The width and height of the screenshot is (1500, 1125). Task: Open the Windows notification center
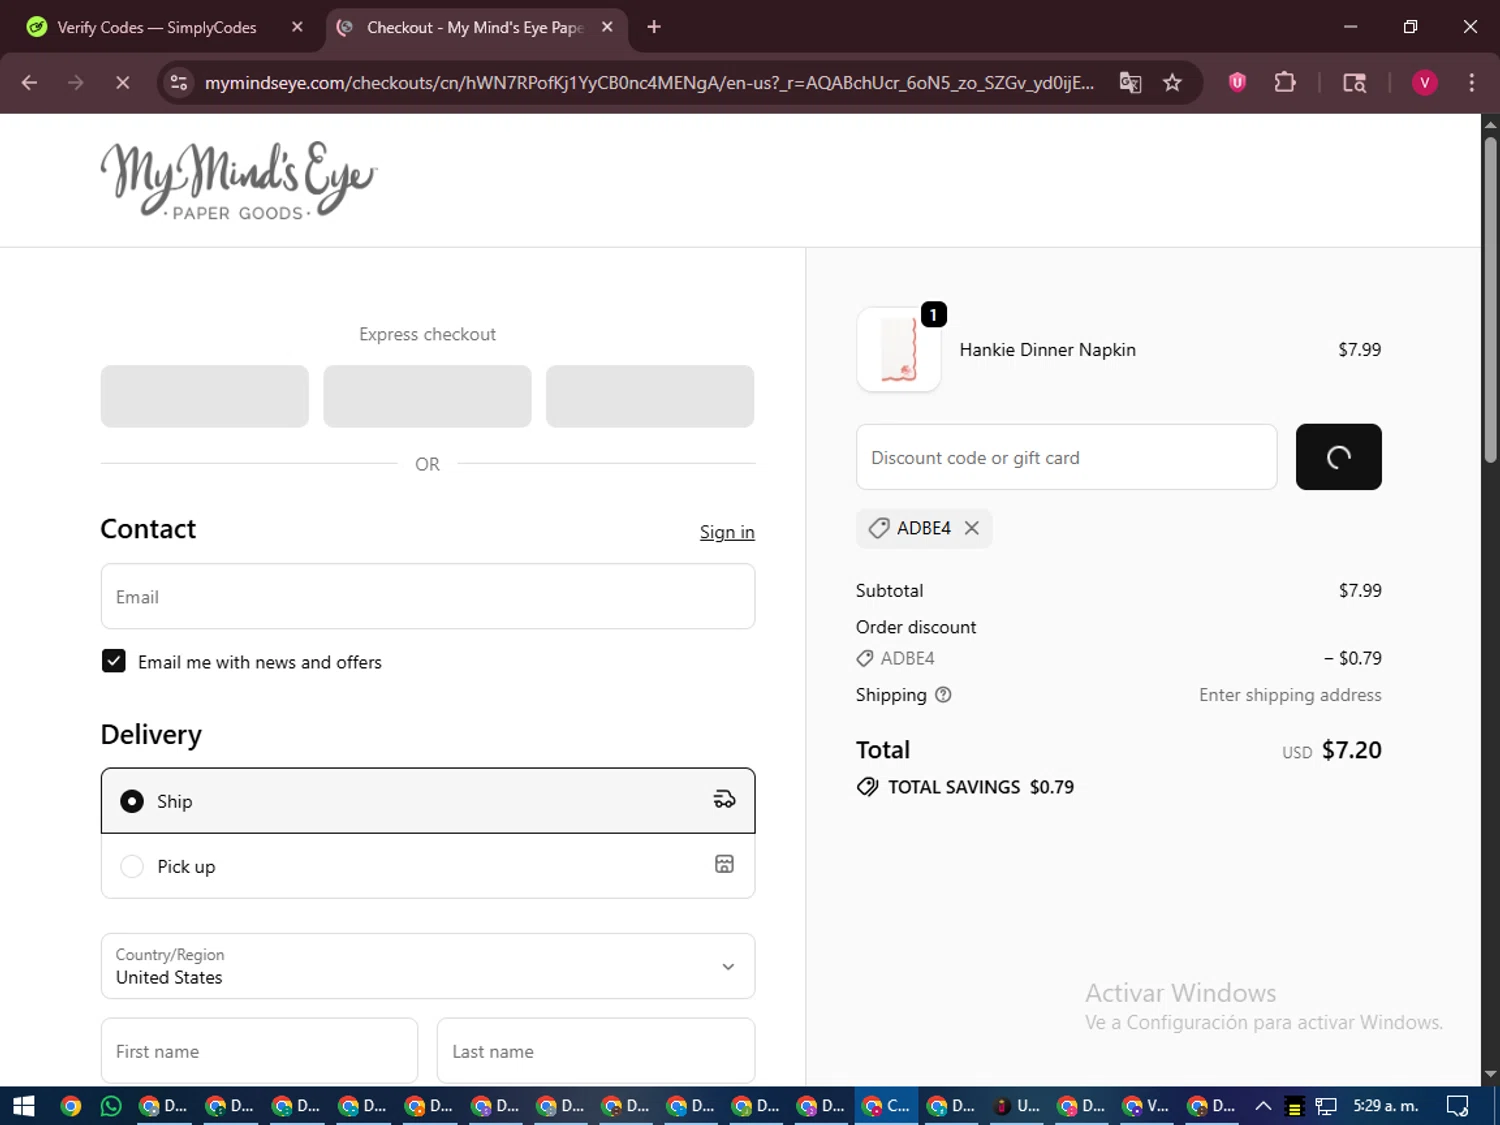click(x=1458, y=1106)
